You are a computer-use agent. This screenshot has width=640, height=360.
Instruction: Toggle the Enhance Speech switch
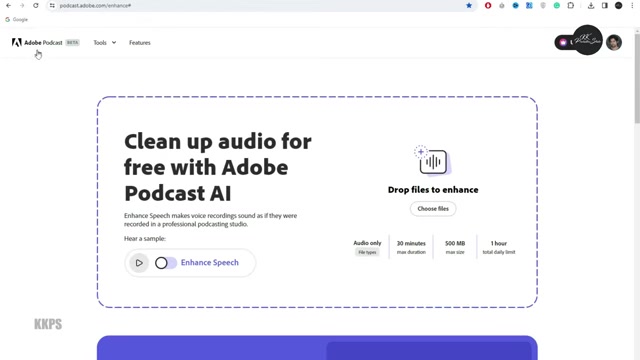(166, 263)
